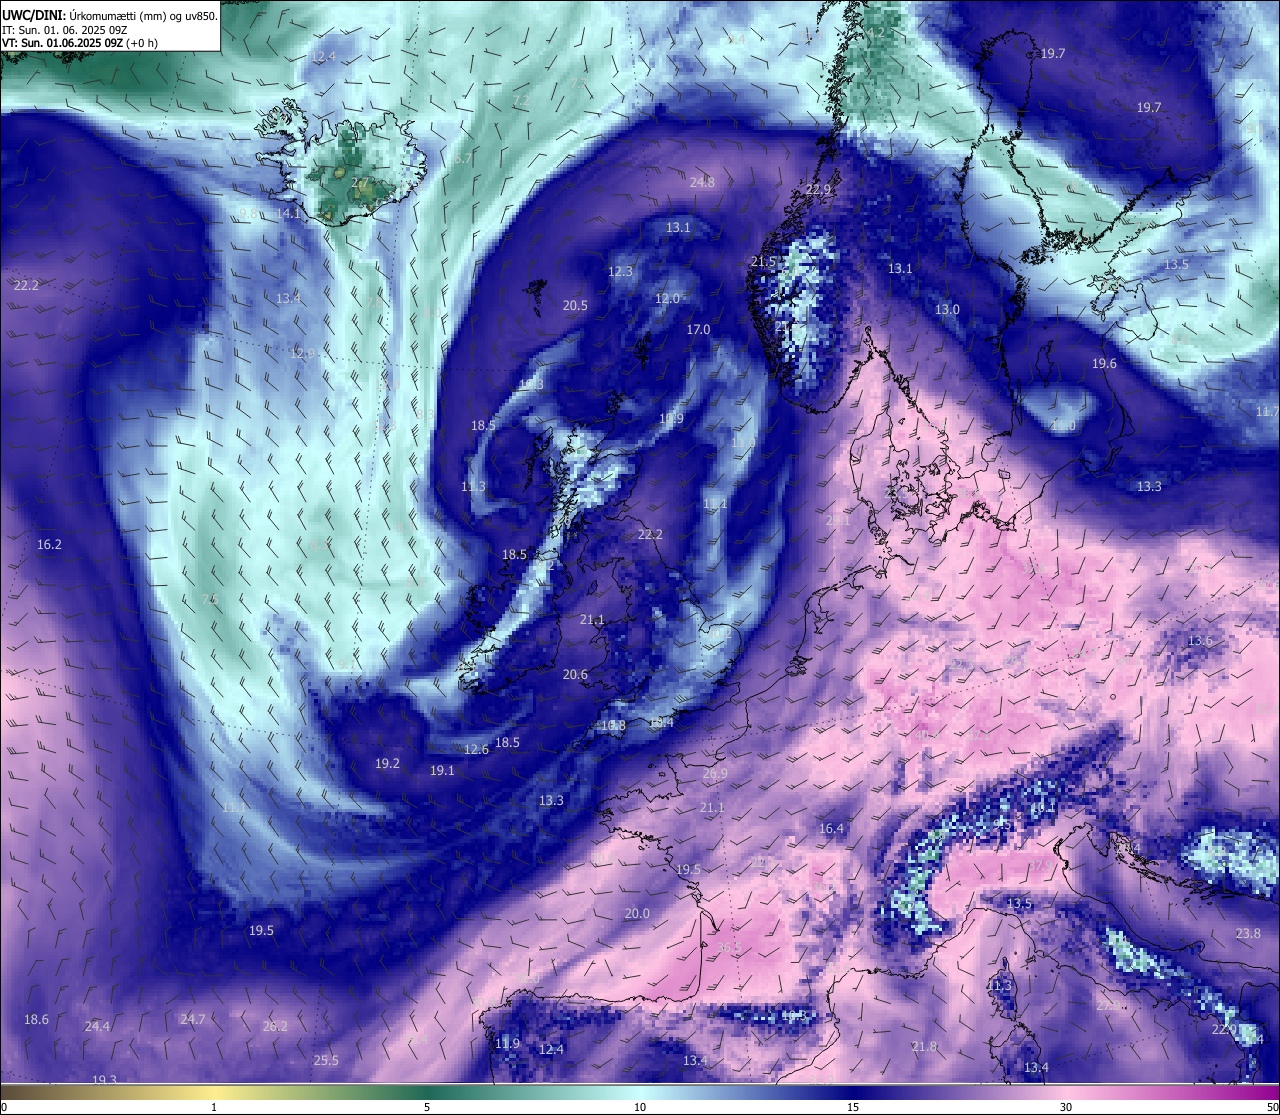1280x1115 pixels.
Task: Click the 1 label on the colorbar
Action: (x=214, y=1107)
